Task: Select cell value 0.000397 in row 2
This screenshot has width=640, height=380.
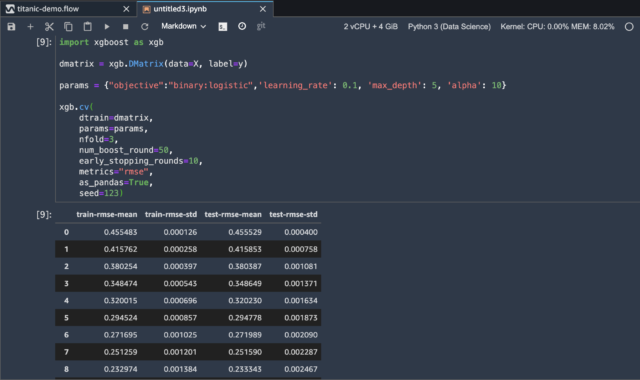Action: pyautogui.click(x=180, y=266)
